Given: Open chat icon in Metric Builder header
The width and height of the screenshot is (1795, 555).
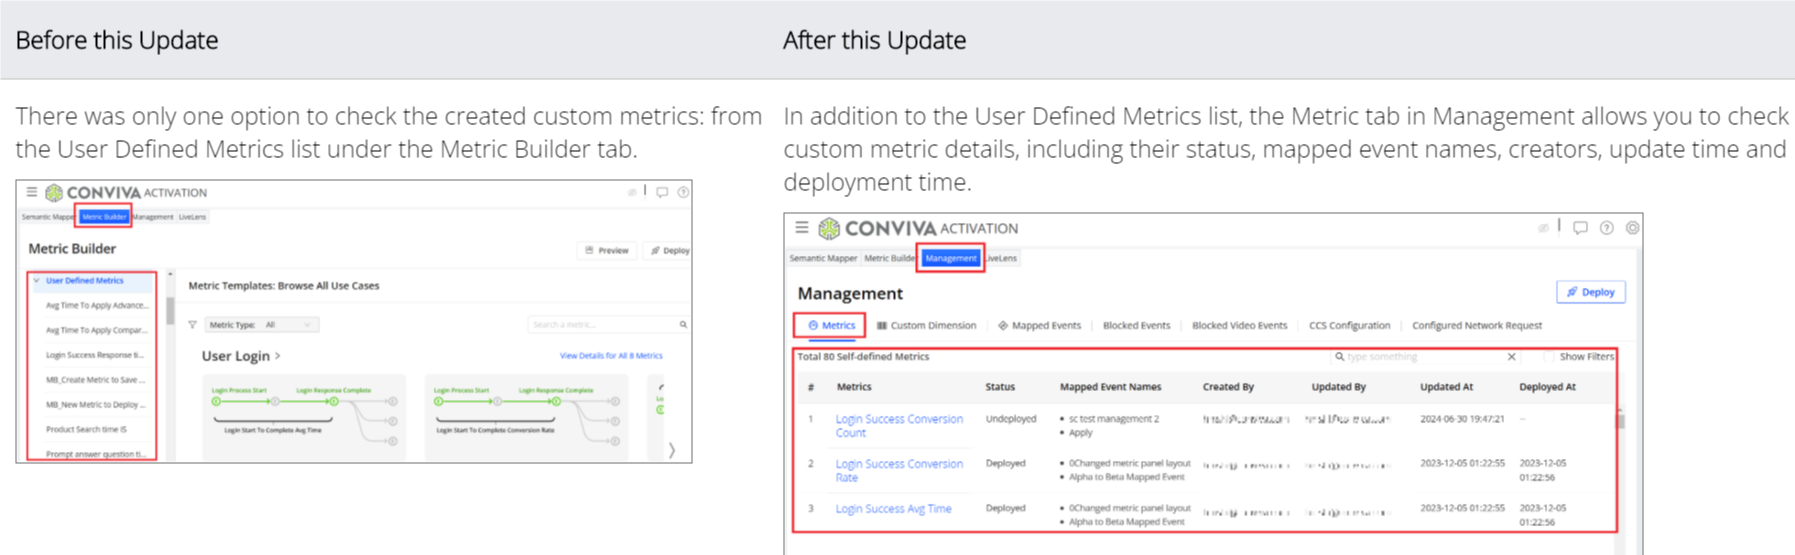Looking at the screenshot, I should click(662, 192).
